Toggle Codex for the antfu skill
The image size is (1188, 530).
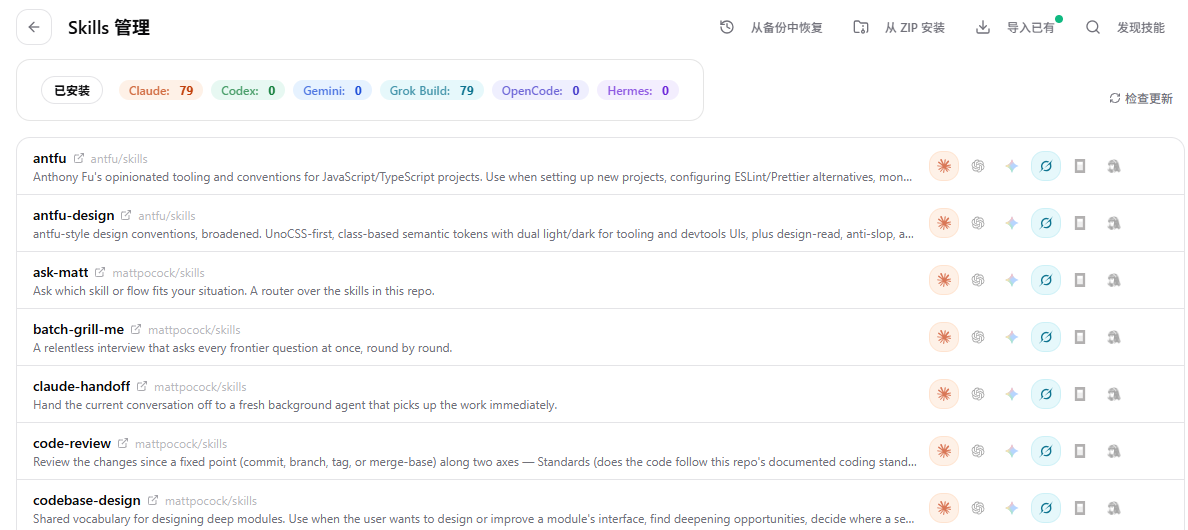tap(978, 167)
